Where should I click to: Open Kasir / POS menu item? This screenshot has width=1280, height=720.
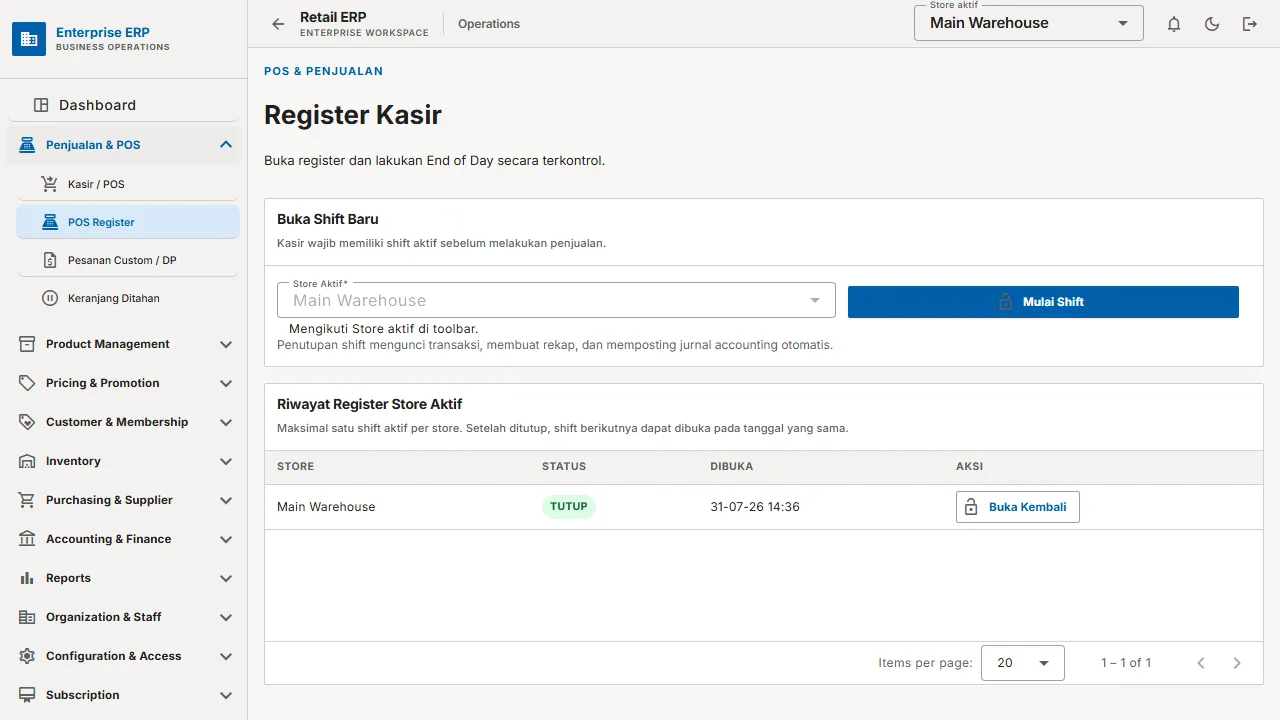coord(128,184)
